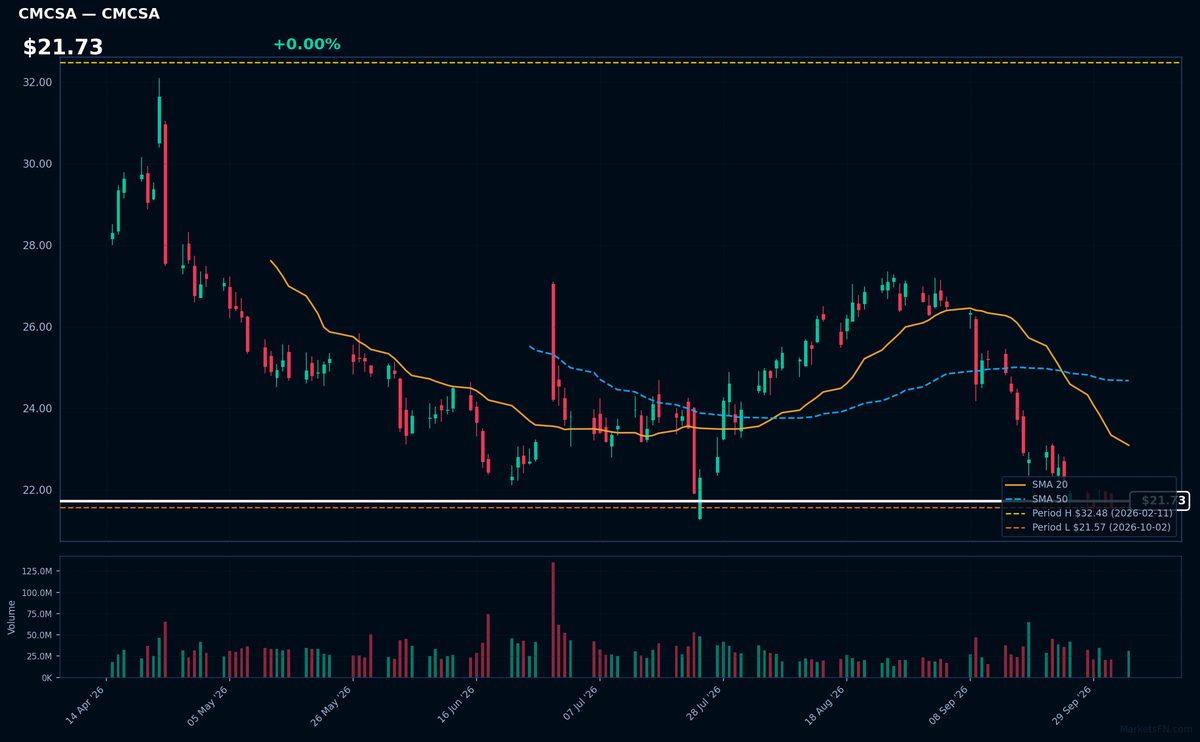This screenshot has width=1200, height=742.
Task: Select the SMA 20 legend entry
Action: tap(1035, 484)
